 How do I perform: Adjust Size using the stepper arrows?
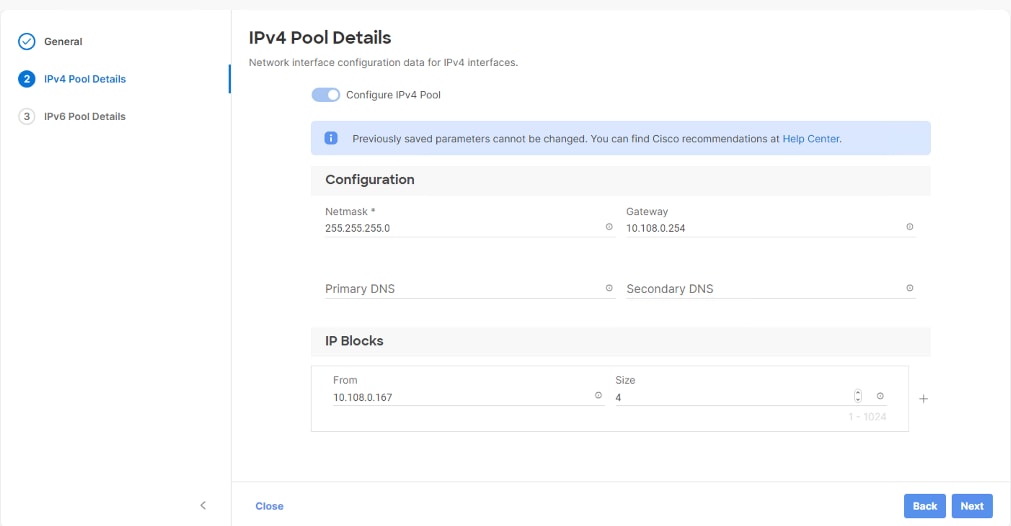(858, 396)
